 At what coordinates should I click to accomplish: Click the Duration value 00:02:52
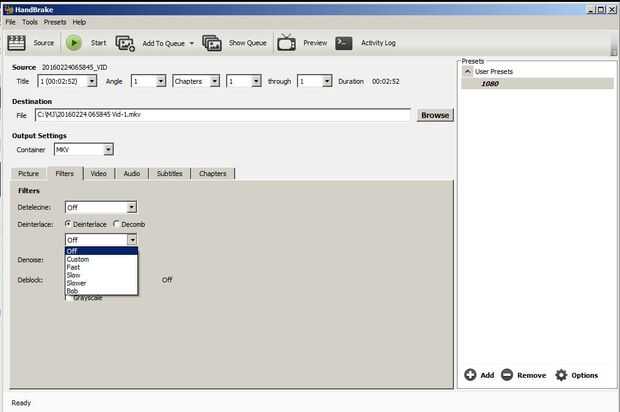pos(386,81)
